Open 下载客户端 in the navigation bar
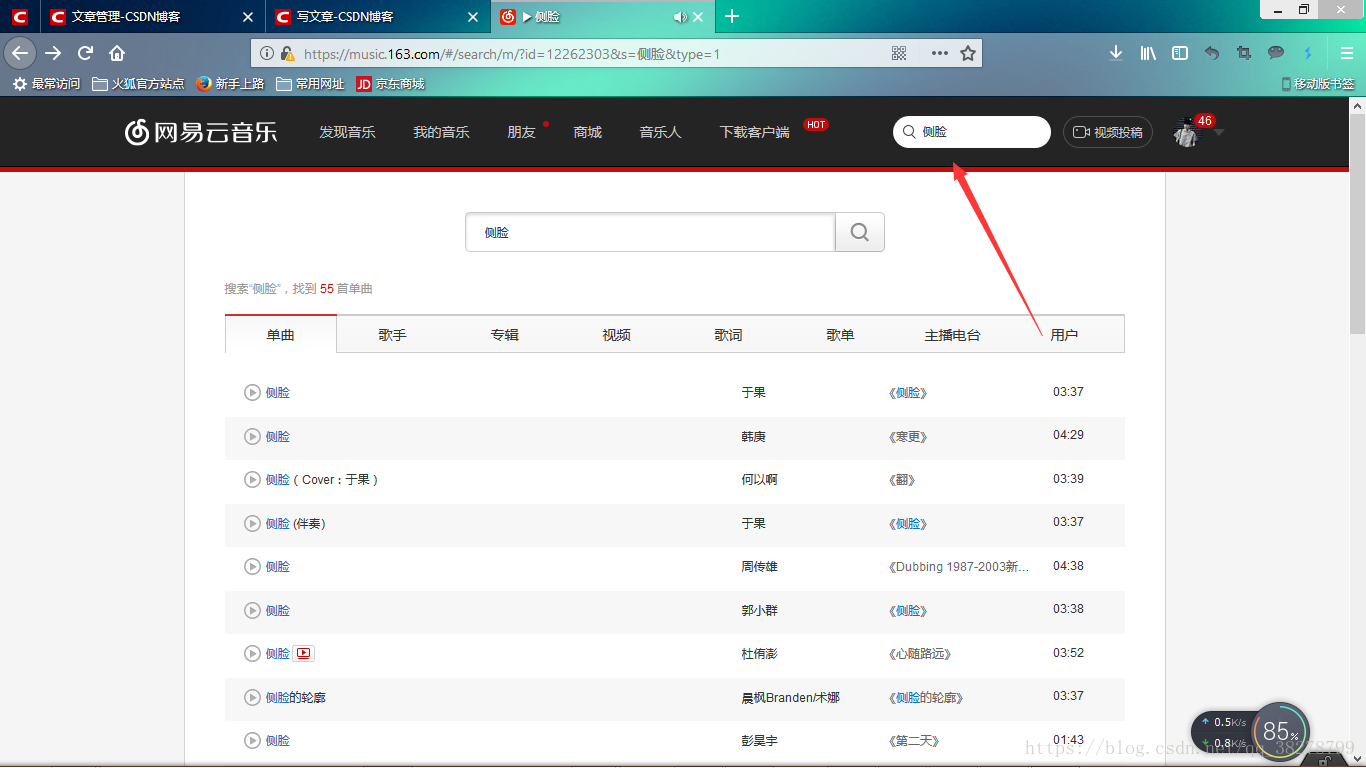The height and width of the screenshot is (768, 1366). pos(754,132)
